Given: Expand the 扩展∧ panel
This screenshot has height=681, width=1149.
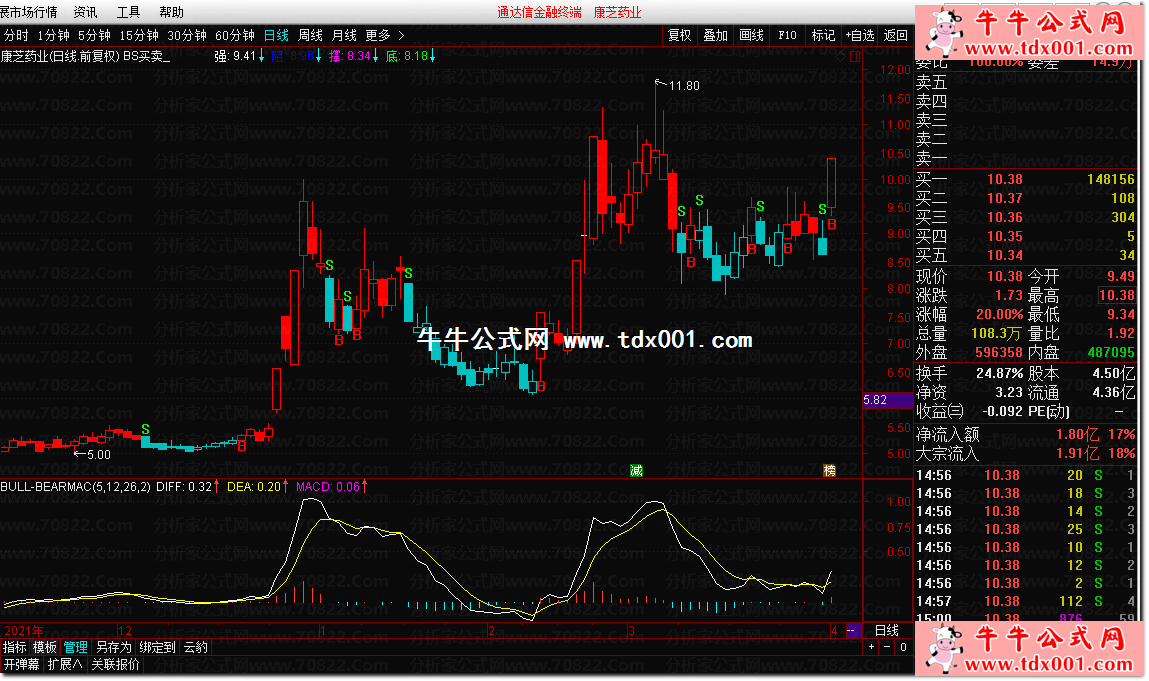Looking at the screenshot, I should pos(65,665).
